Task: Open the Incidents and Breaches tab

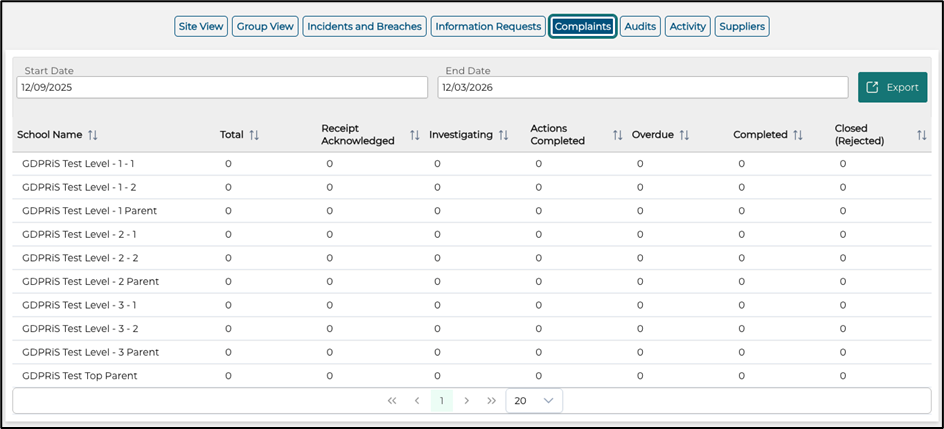Action: pos(364,27)
